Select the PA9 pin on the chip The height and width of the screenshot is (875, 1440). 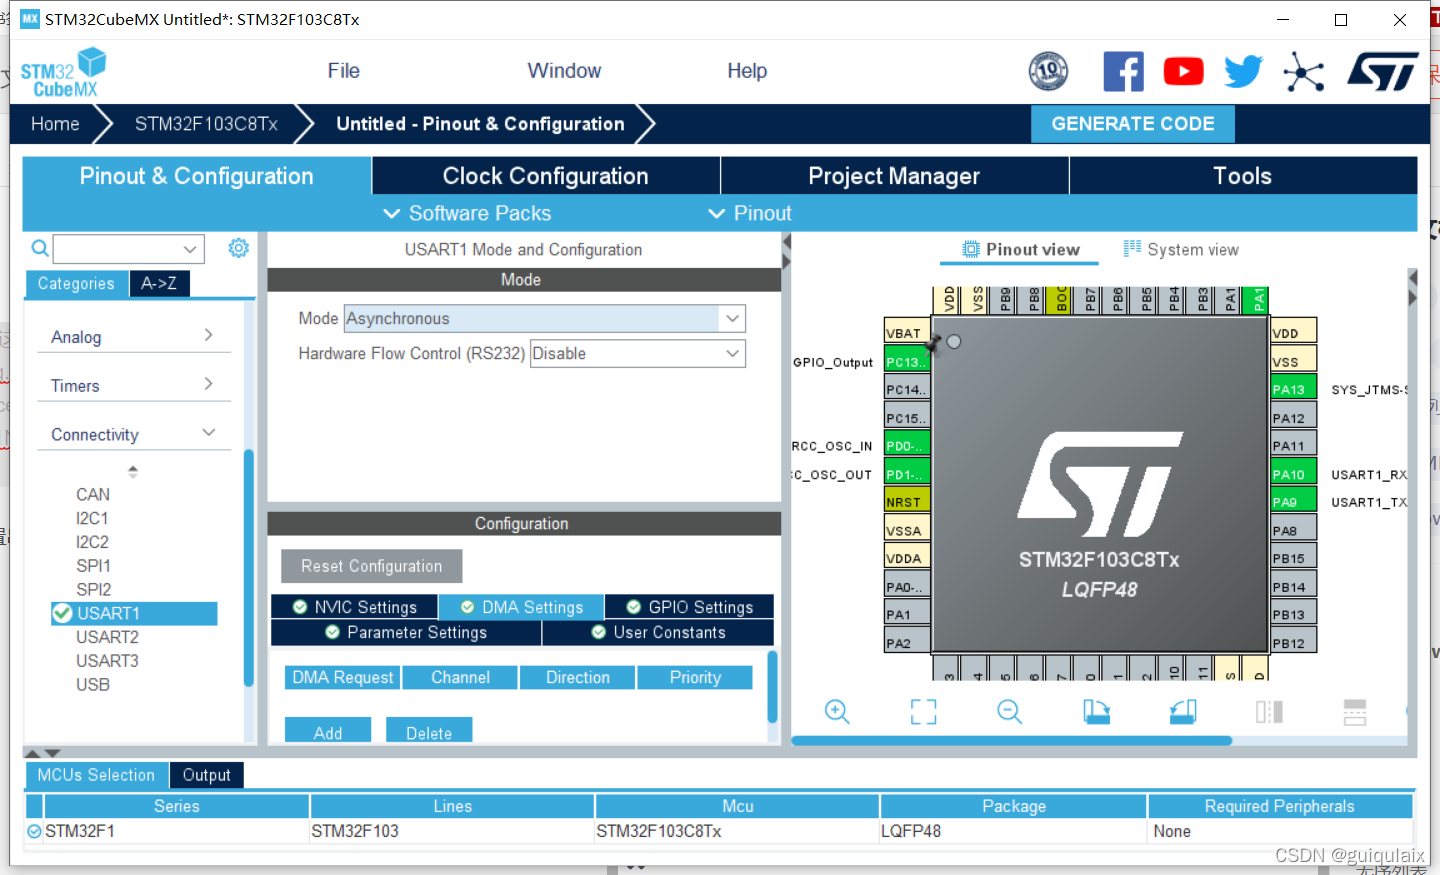click(1293, 501)
